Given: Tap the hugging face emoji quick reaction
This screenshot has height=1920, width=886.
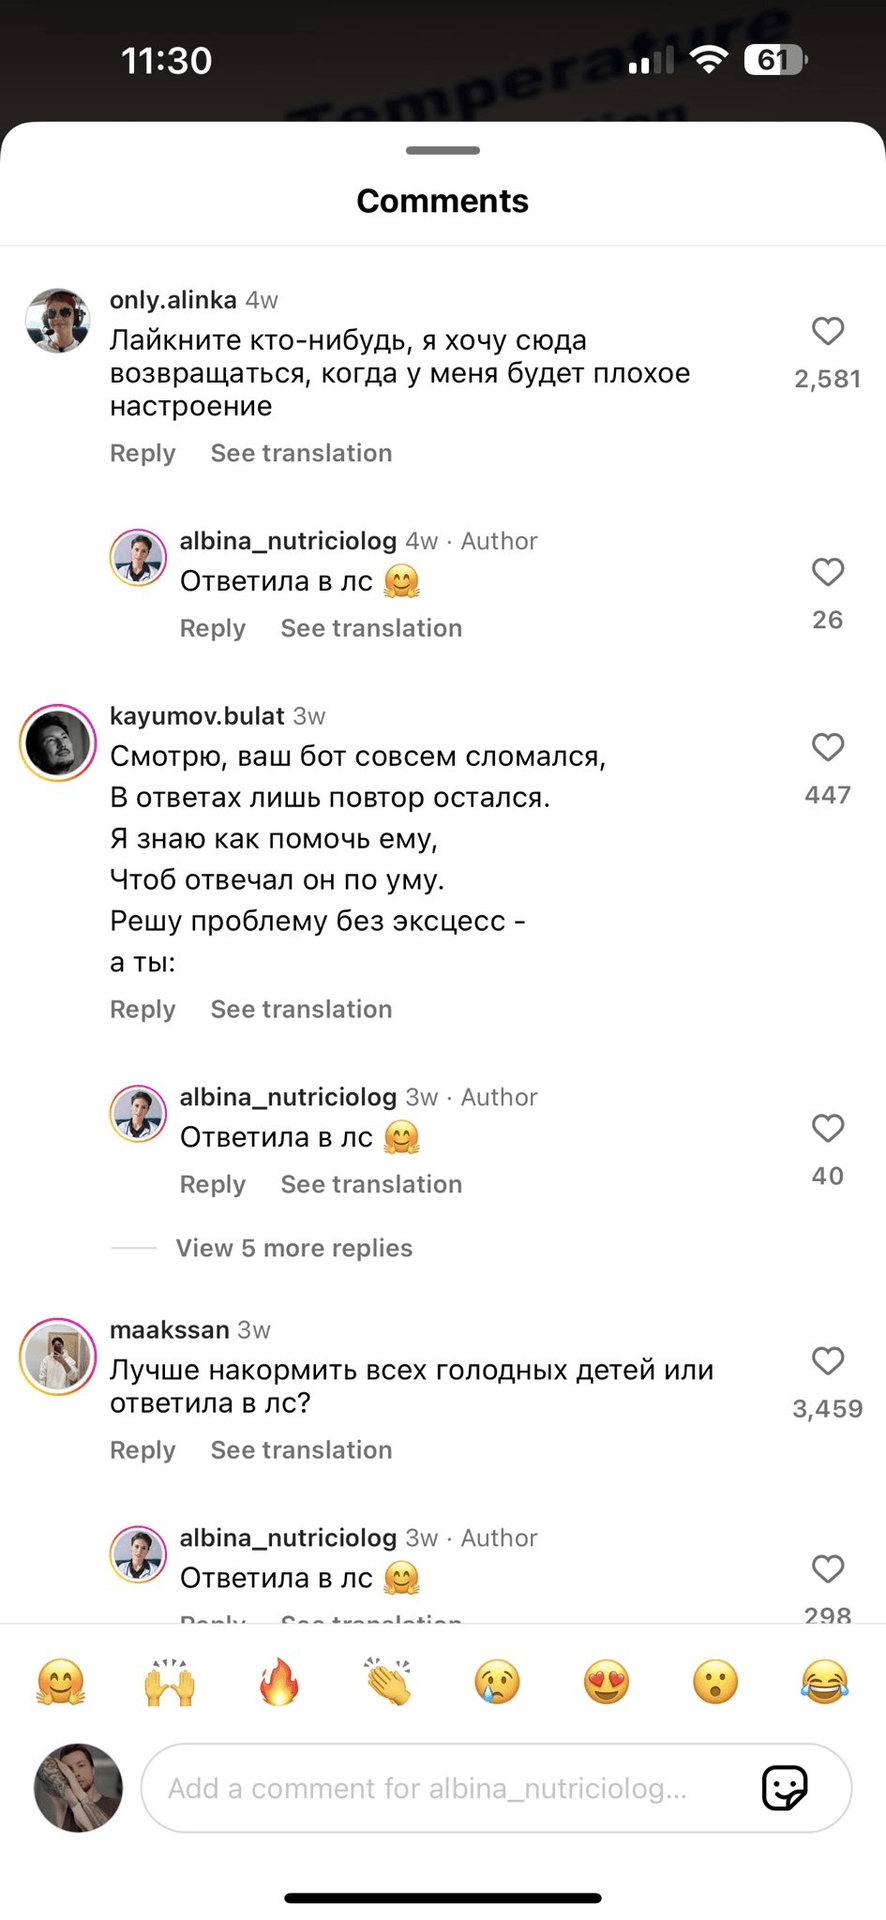Looking at the screenshot, I should point(61,1682).
